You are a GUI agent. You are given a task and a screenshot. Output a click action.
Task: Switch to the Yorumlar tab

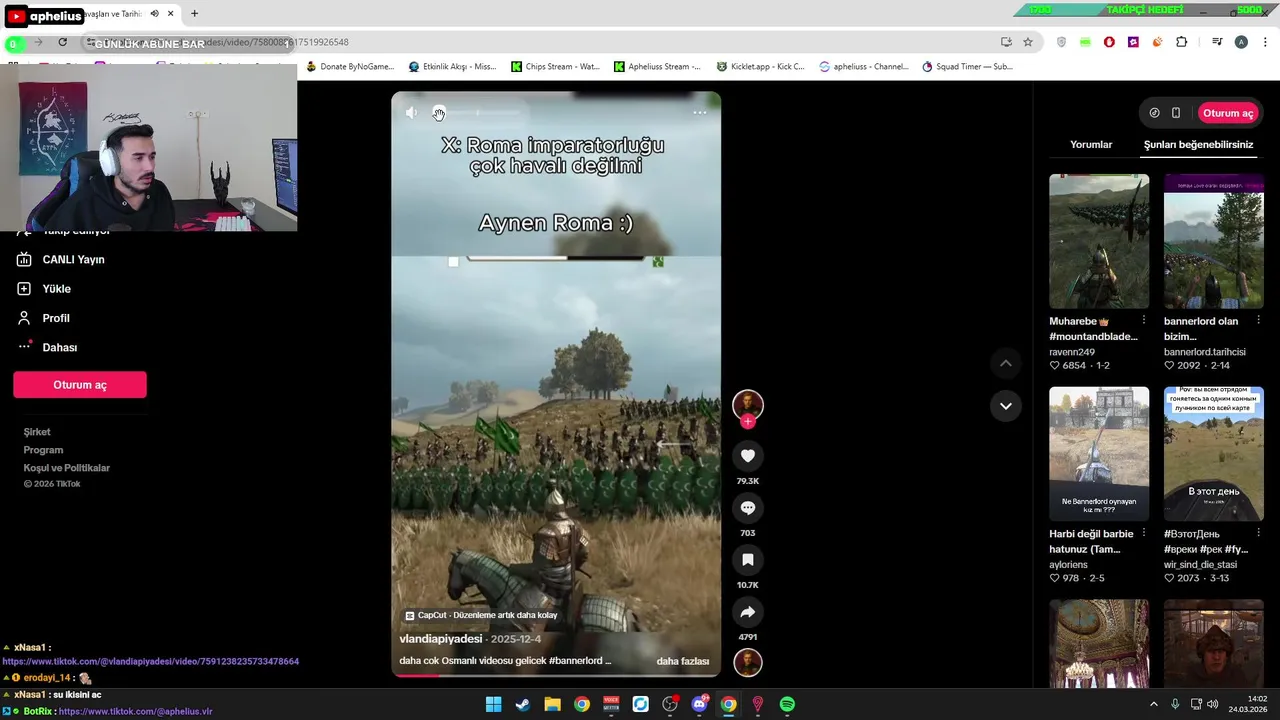1091,144
